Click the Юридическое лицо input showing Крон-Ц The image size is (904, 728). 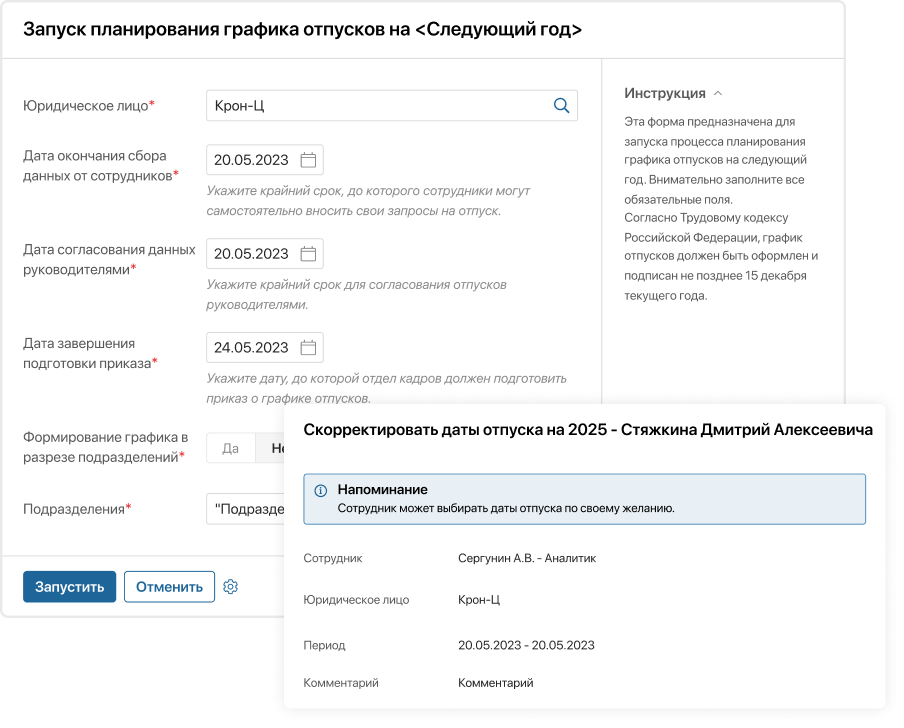point(350,105)
